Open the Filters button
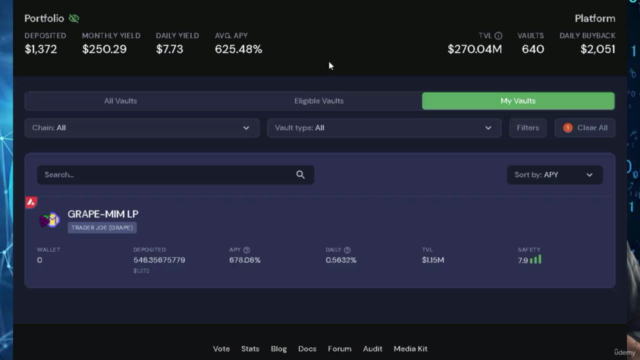Image resolution: width=640 pixels, height=360 pixels. (528, 128)
